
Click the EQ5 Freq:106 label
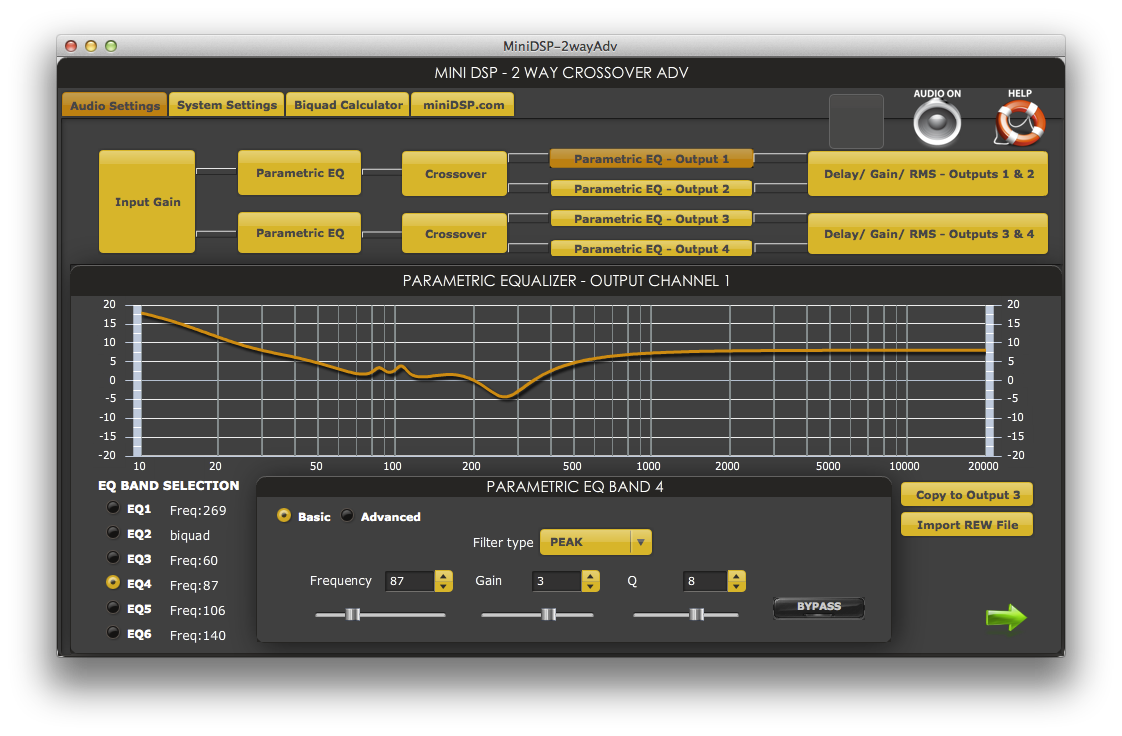197,611
